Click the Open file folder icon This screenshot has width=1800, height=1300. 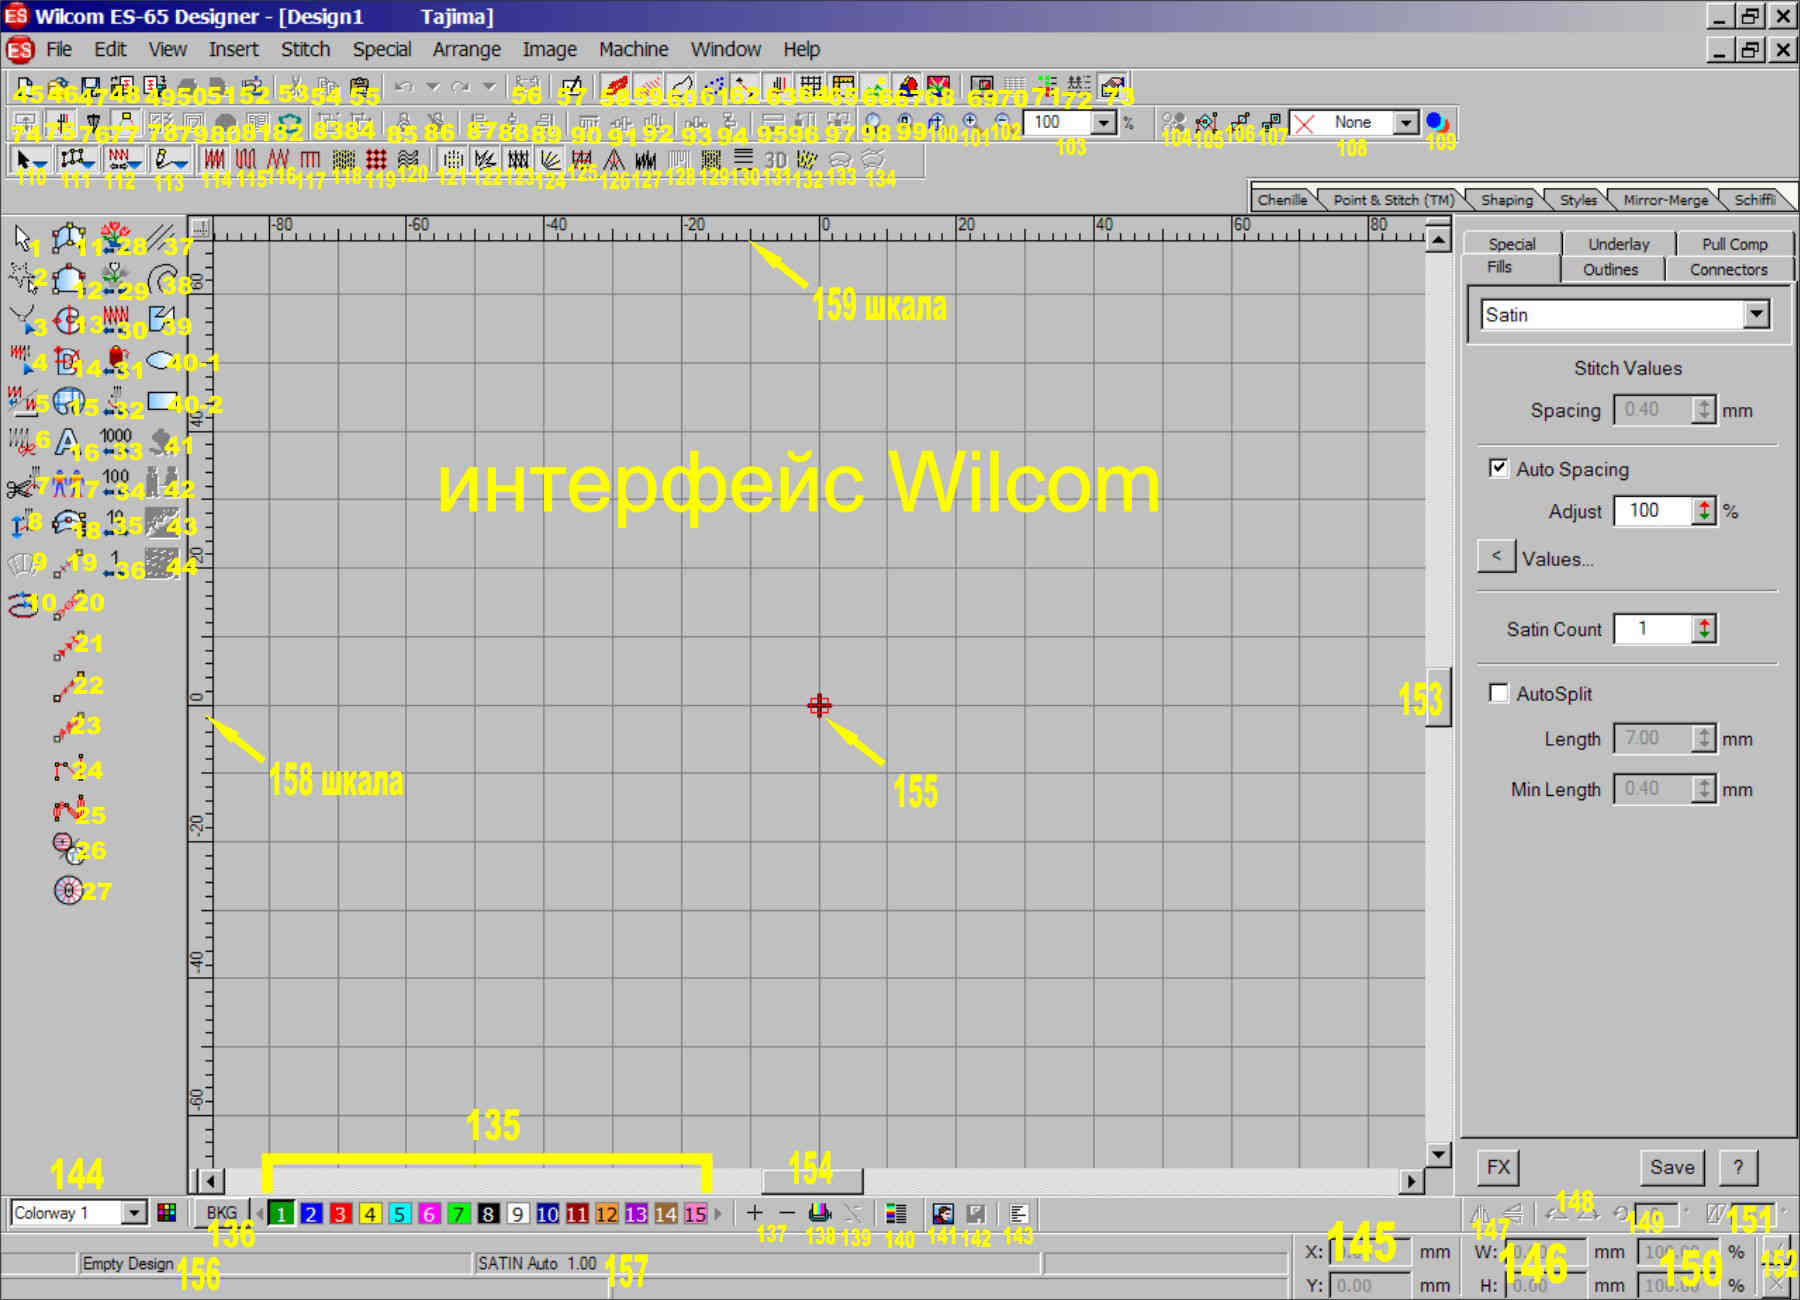(x=57, y=87)
